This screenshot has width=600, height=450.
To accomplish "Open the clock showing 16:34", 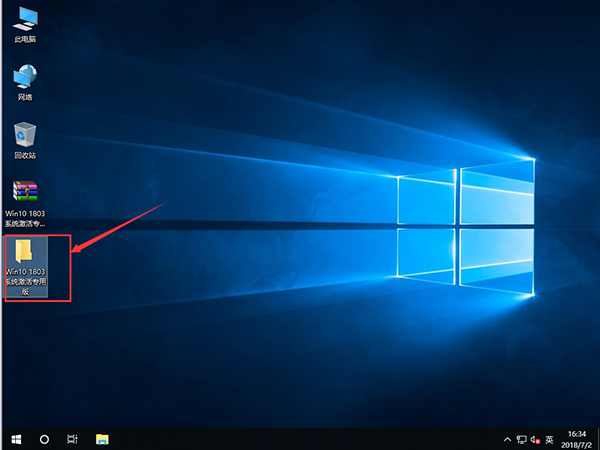I will (577, 439).
